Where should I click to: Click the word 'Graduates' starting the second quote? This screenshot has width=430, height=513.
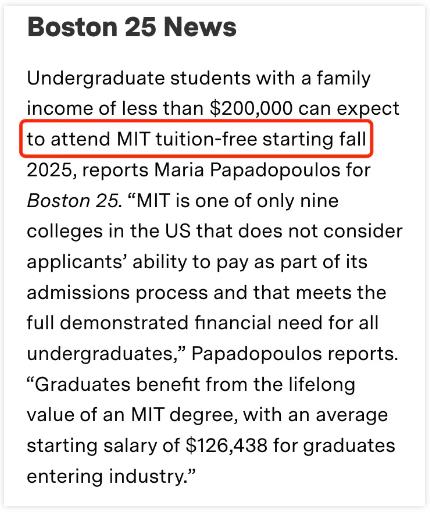[x=82, y=385]
